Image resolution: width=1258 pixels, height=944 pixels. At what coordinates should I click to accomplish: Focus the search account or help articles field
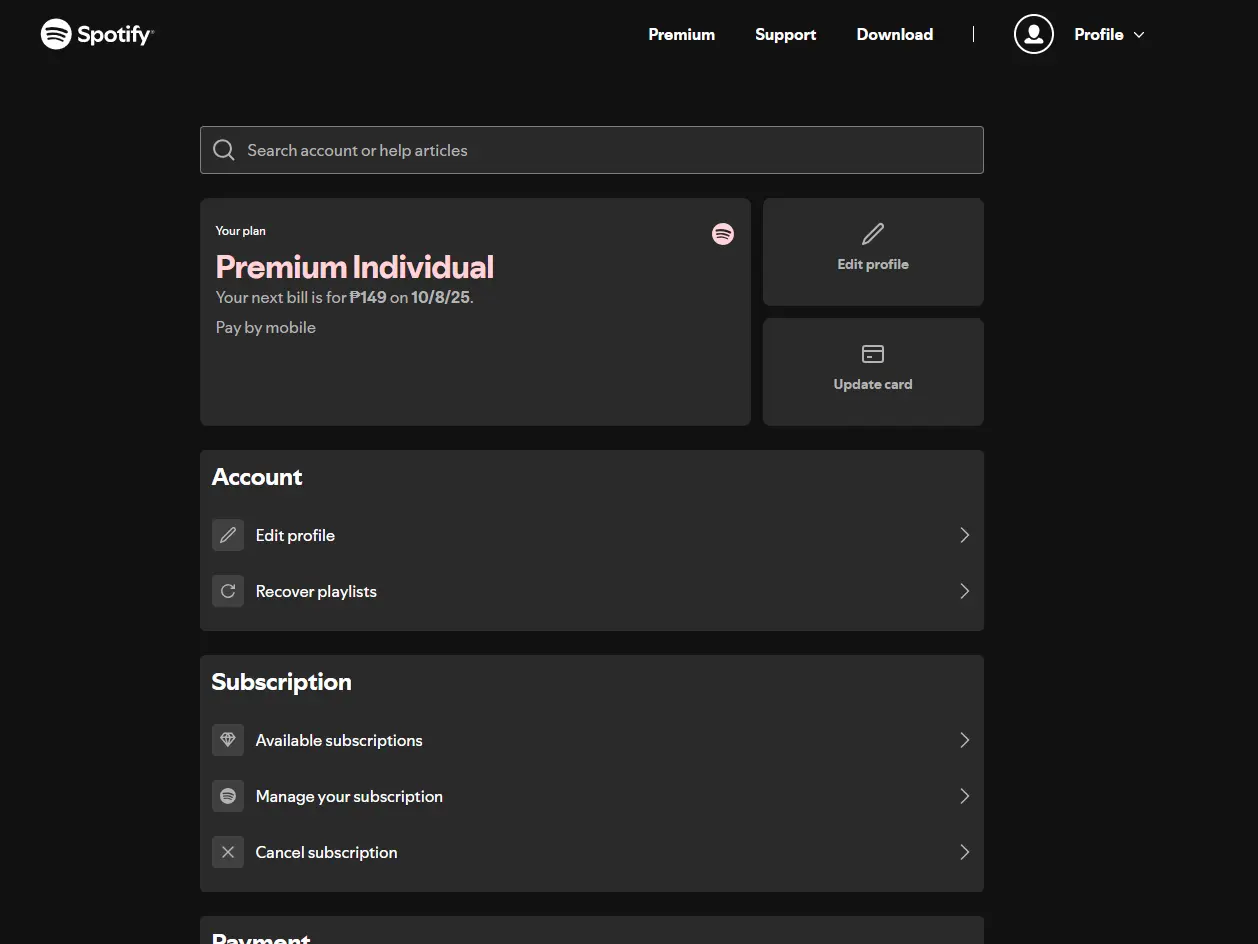point(592,150)
